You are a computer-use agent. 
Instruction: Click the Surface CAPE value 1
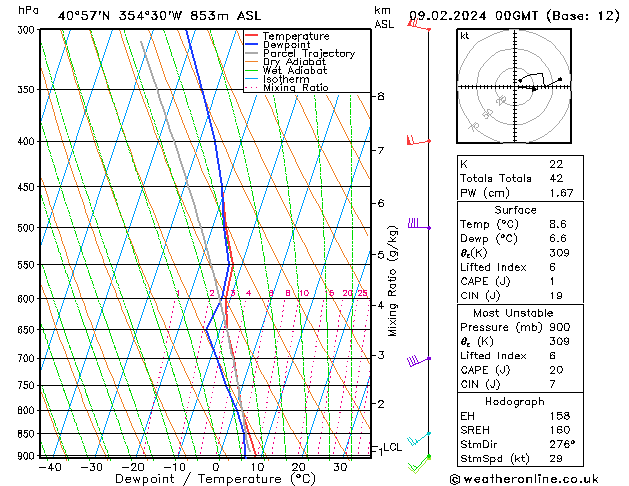[x=552, y=281]
